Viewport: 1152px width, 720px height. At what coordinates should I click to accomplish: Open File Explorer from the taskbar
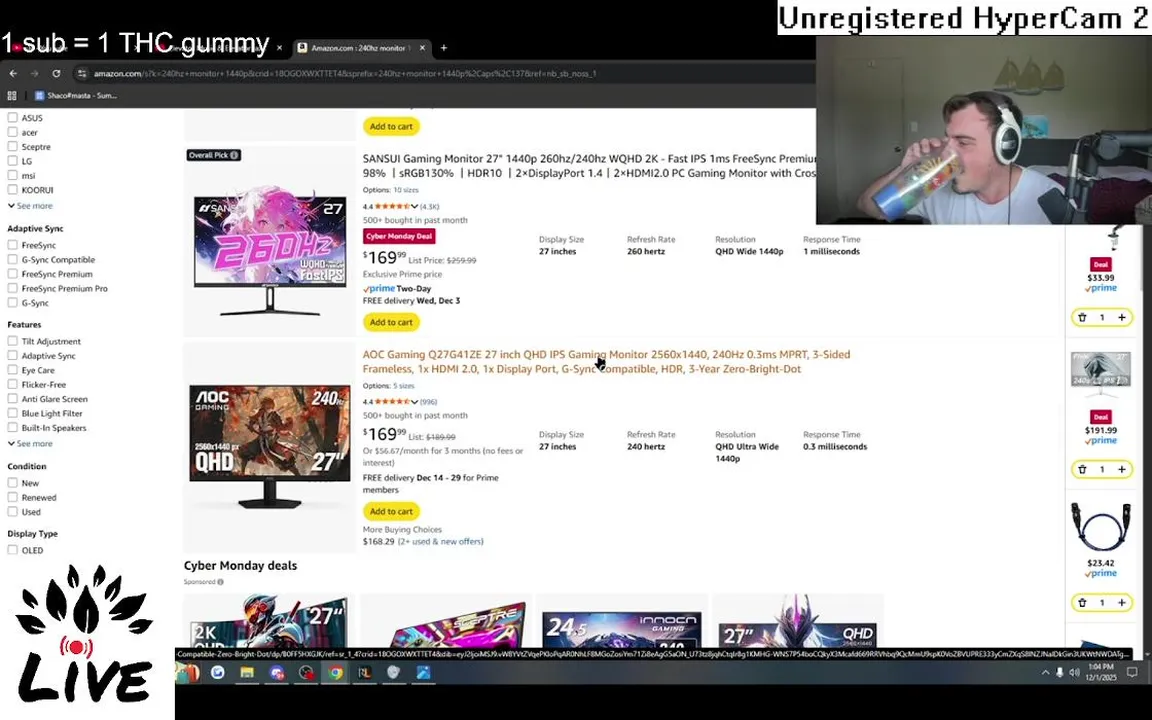[x=247, y=672]
